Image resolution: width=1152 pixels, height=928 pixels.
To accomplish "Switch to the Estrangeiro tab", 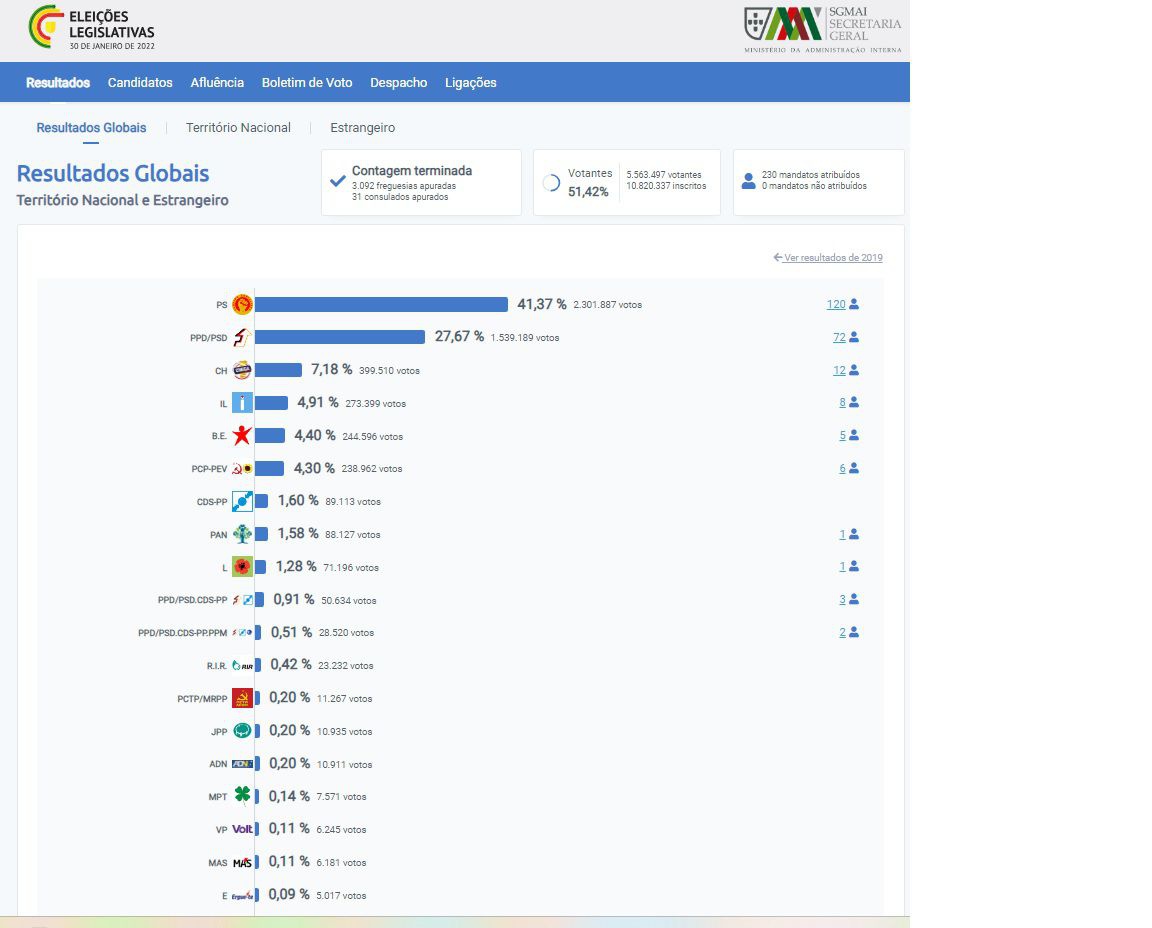I will pyautogui.click(x=362, y=128).
